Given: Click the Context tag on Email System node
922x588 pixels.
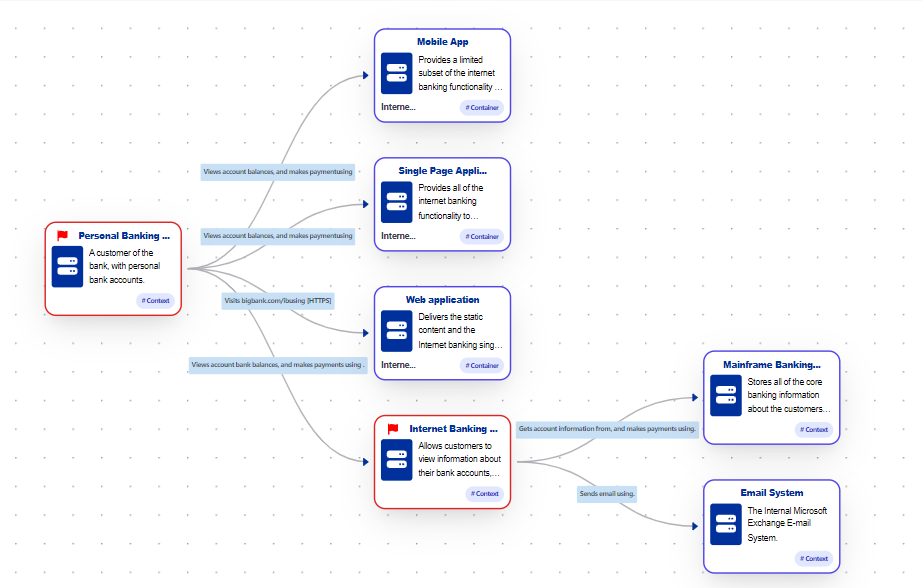Looking at the screenshot, I should point(814,559).
